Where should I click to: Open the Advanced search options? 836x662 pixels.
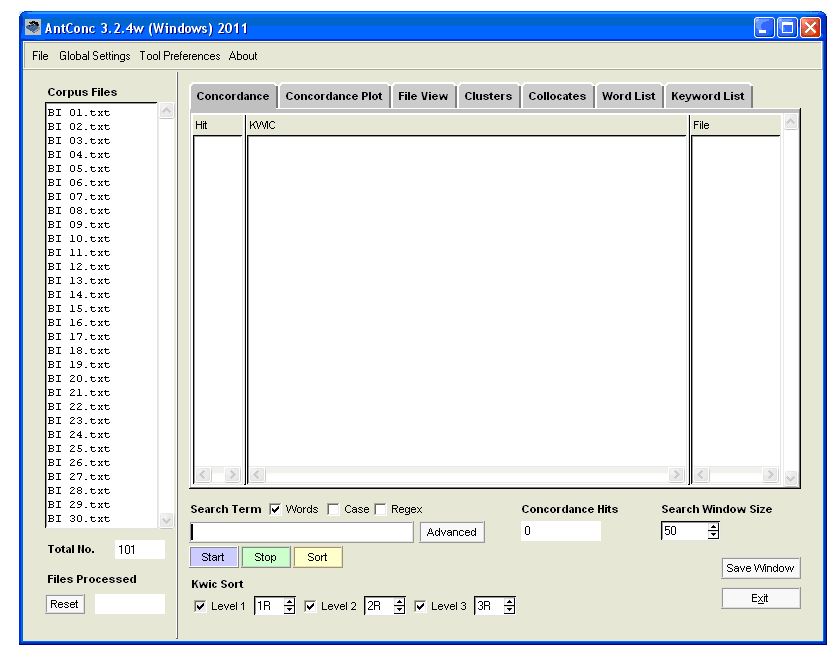452,532
